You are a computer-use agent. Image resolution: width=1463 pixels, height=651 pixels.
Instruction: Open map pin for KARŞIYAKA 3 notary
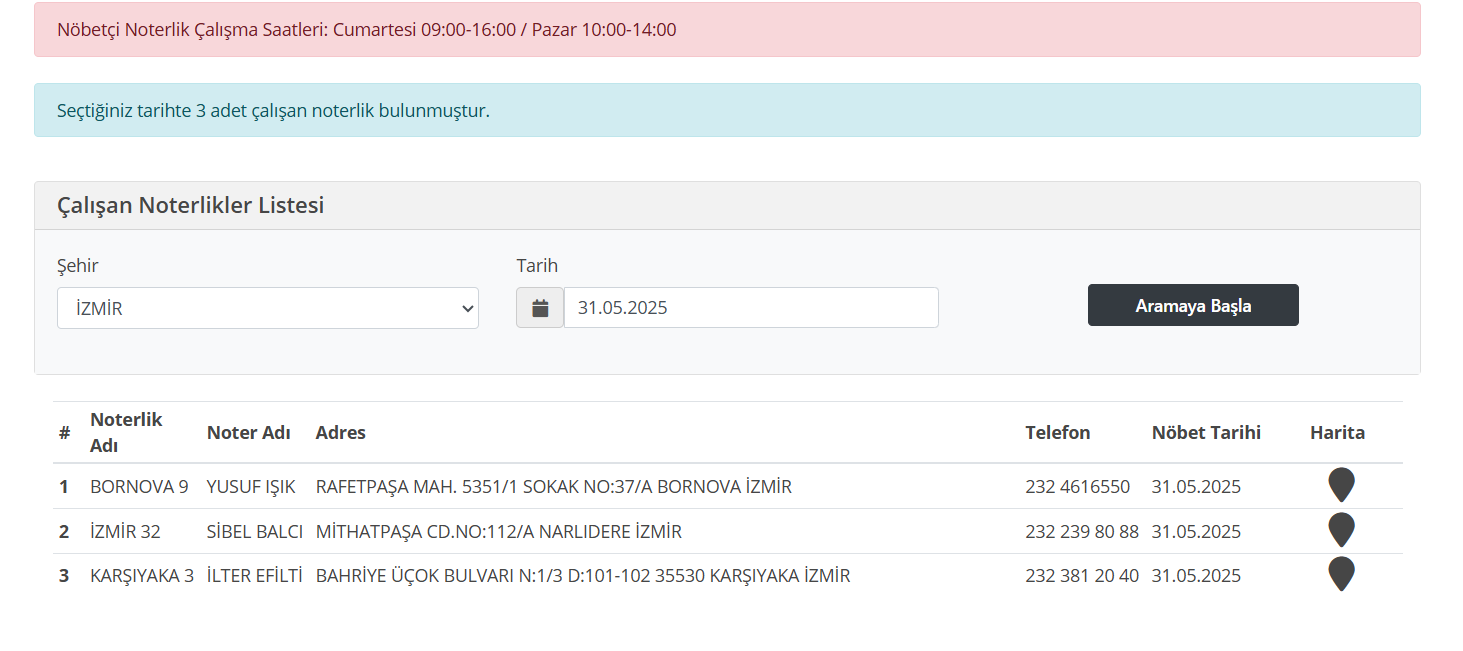[1341, 574]
